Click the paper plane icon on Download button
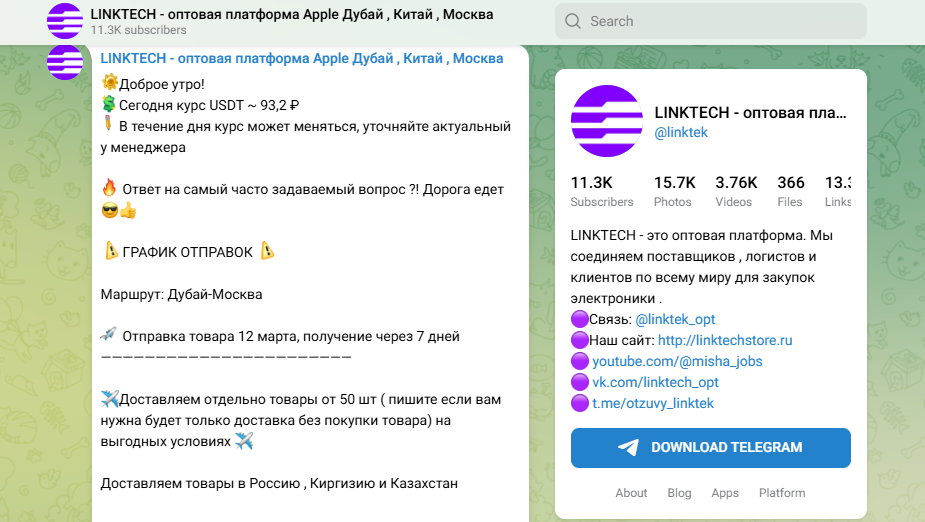 click(x=628, y=447)
